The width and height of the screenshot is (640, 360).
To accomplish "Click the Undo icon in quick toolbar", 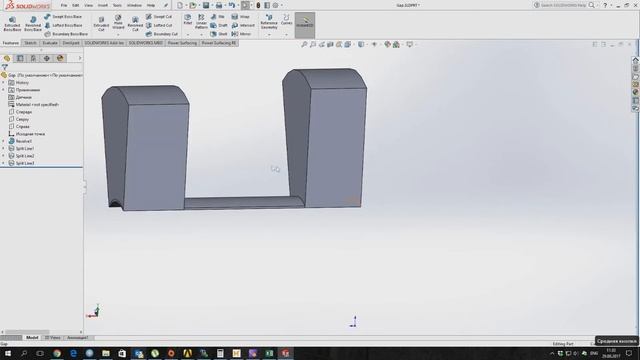I will click(x=232, y=5).
